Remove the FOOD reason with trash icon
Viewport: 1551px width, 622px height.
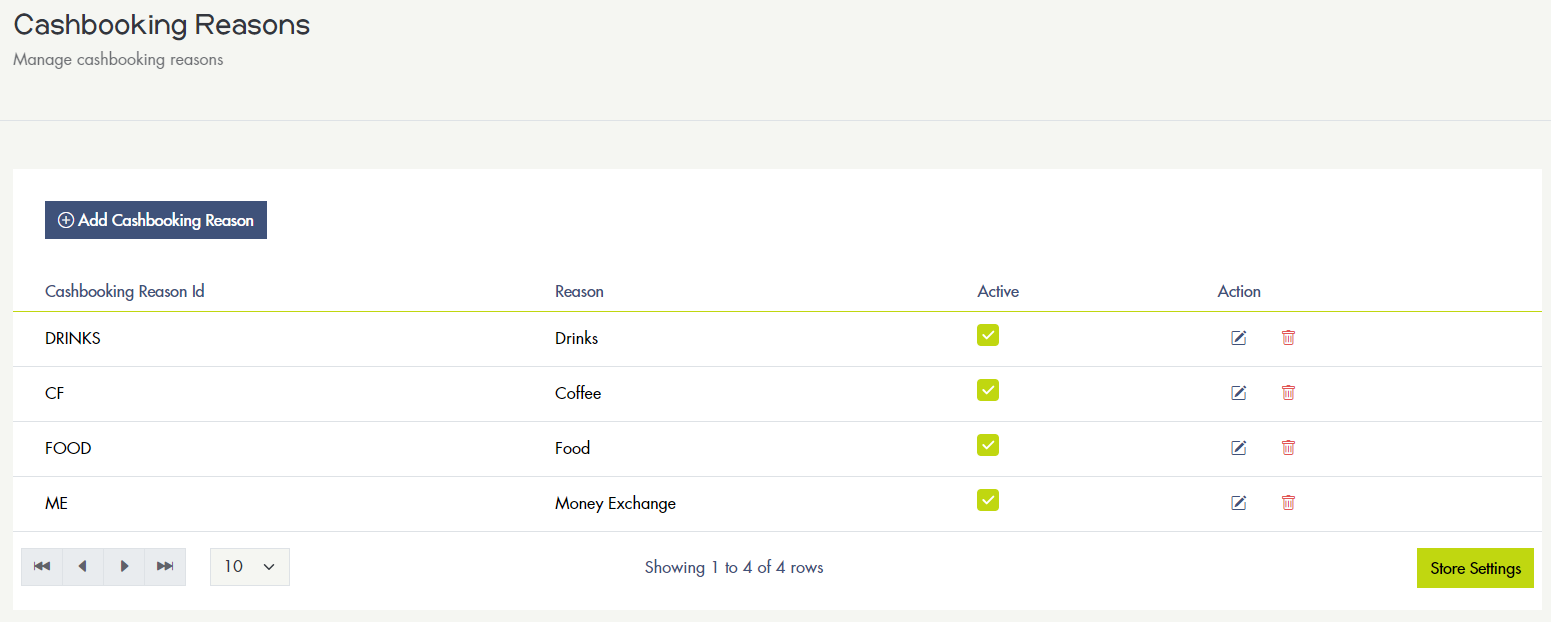[x=1288, y=448]
